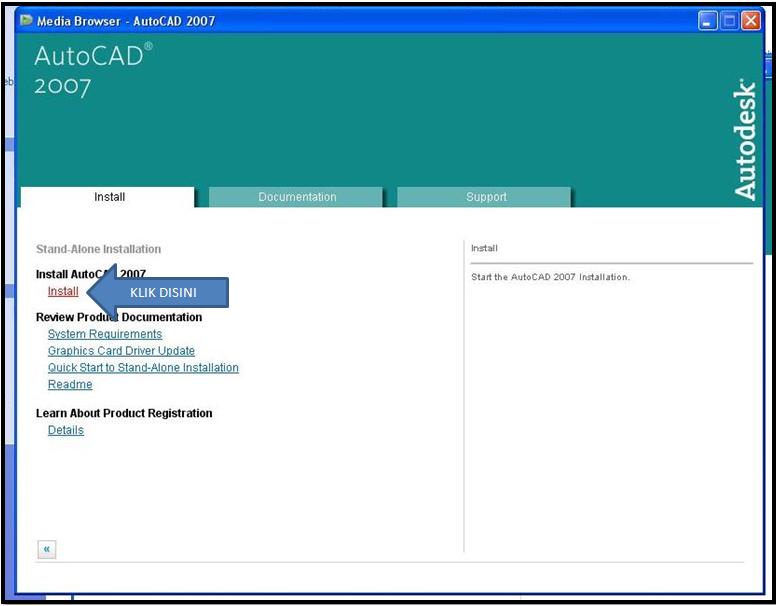
Task: Click 'Review Product Documentation' heading
Action: tap(119, 317)
